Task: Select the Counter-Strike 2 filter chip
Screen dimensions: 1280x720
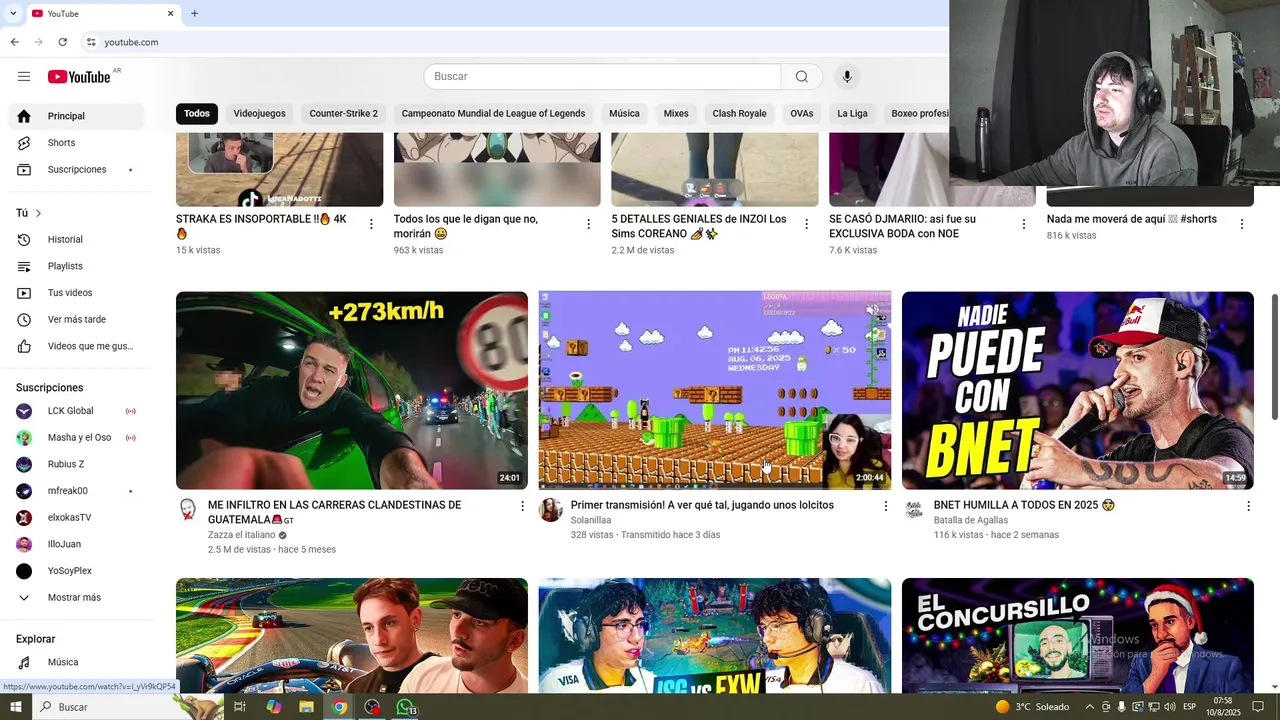Action: point(344,113)
